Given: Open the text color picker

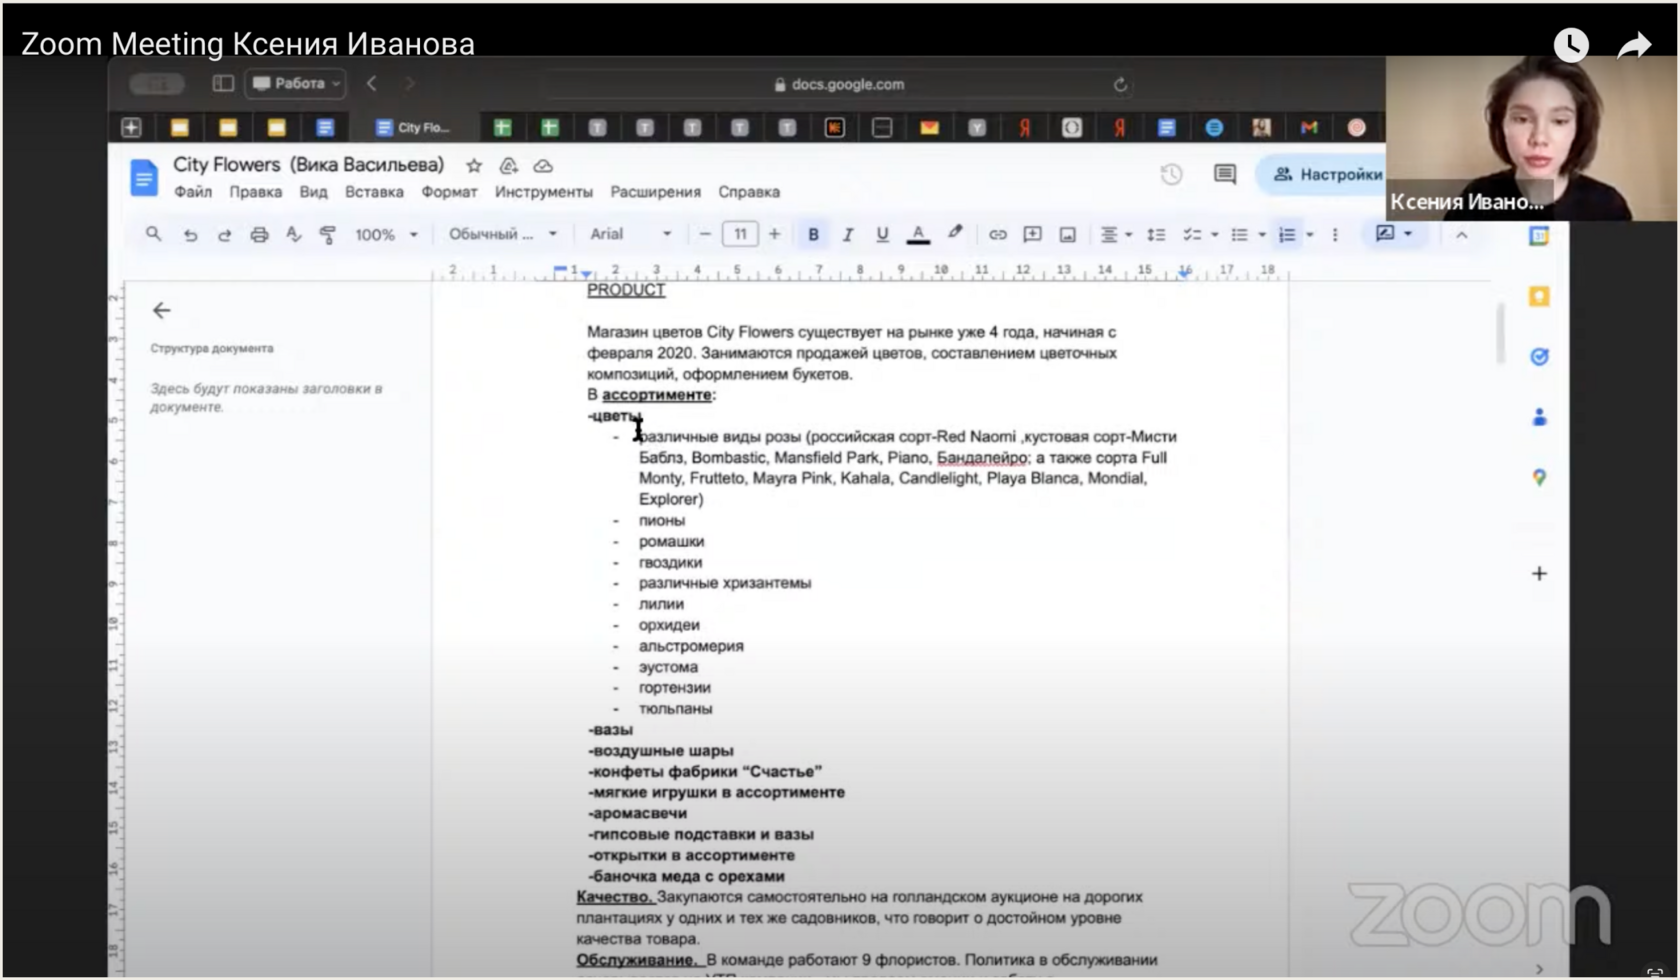Looking at the screenshot, I should (917, 235).
